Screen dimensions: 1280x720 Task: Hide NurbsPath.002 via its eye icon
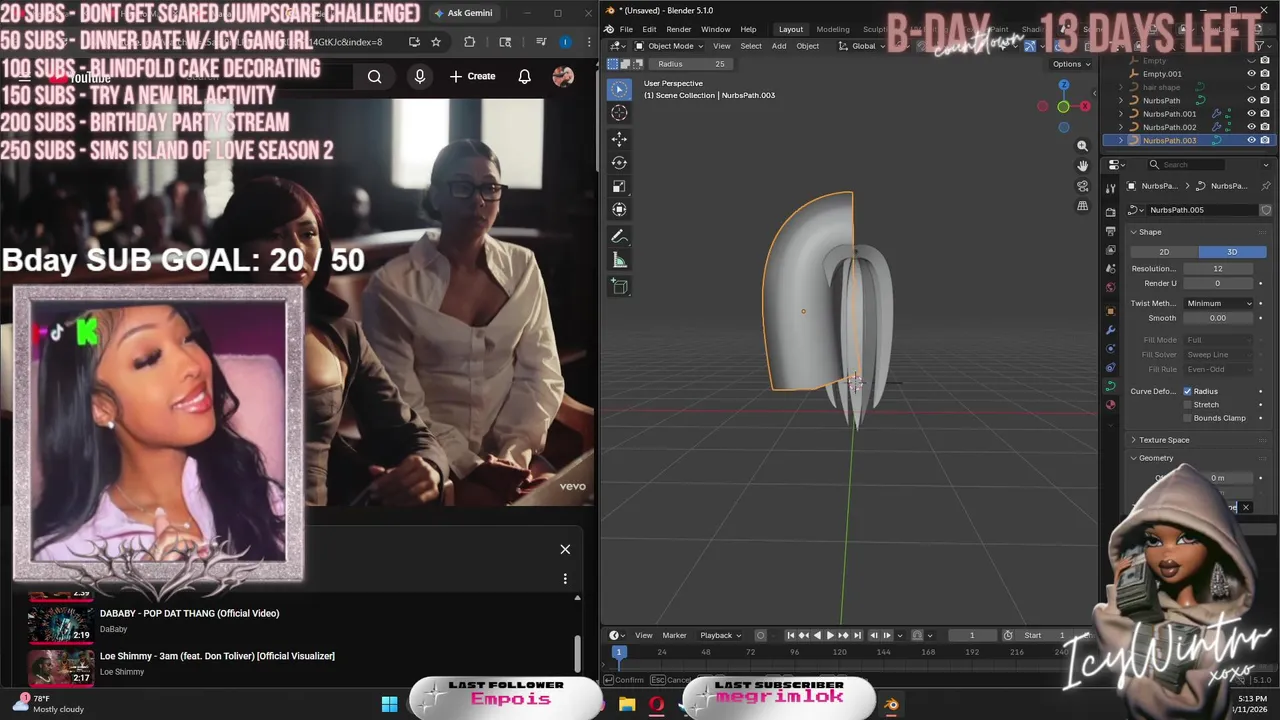click(x=1251, y=127)
